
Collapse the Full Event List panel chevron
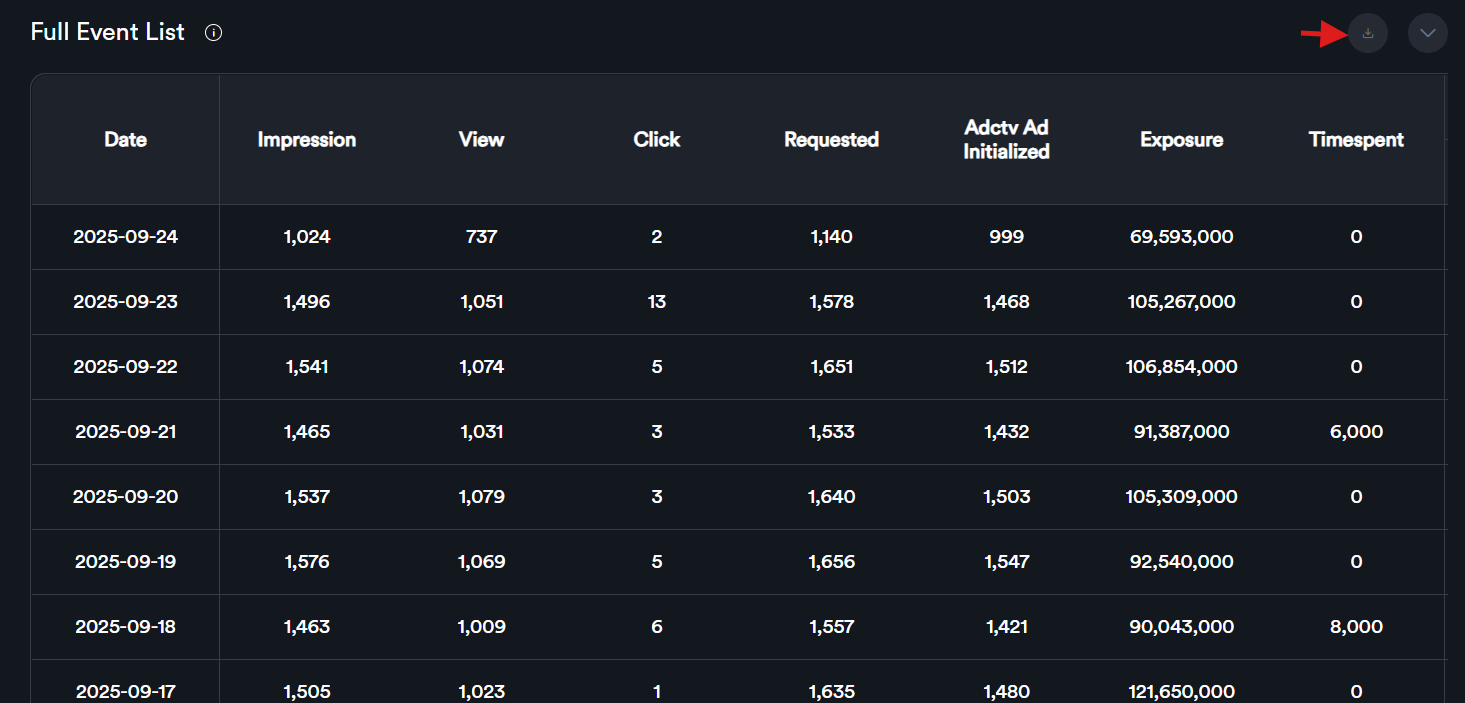1427,33
